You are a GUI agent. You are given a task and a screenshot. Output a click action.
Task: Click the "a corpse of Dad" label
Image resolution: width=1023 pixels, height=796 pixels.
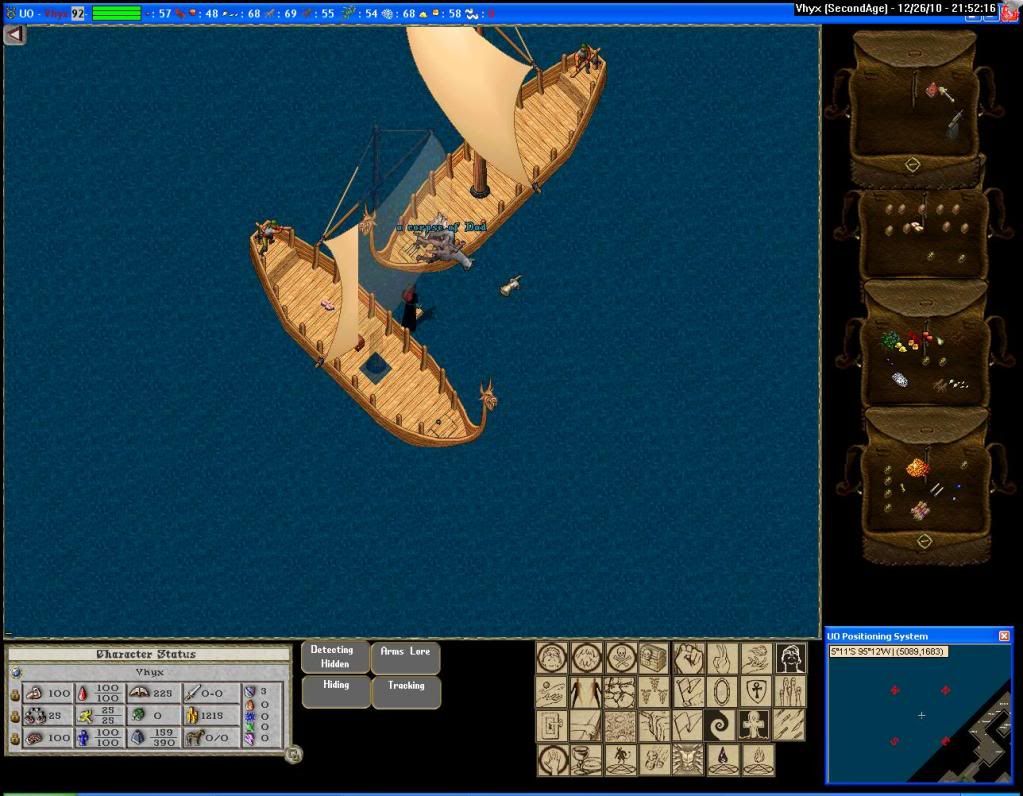click(442, 227)
